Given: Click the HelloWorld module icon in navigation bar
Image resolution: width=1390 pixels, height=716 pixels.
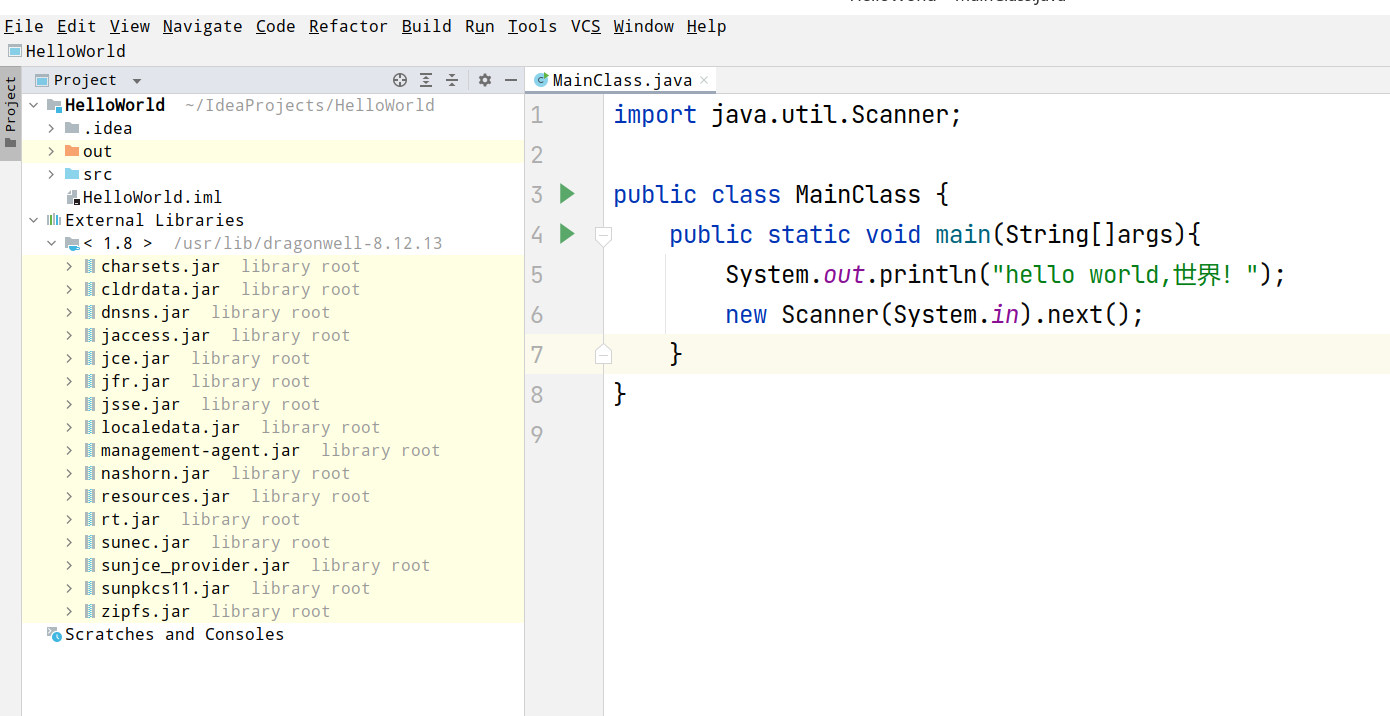Looking at the screenshot, I should click(x=14, y=51).
